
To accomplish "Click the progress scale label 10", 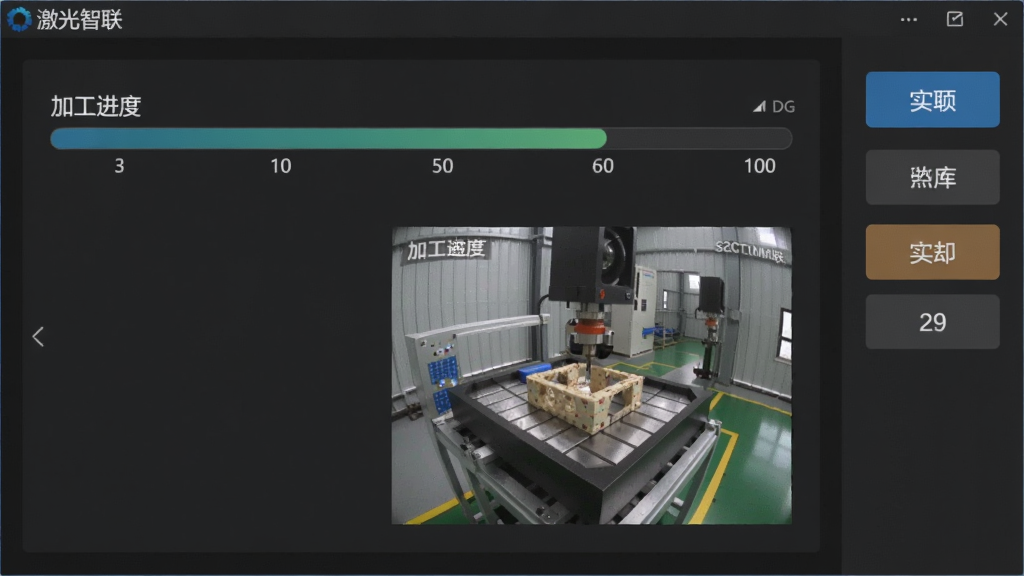I will coord(281,166).
